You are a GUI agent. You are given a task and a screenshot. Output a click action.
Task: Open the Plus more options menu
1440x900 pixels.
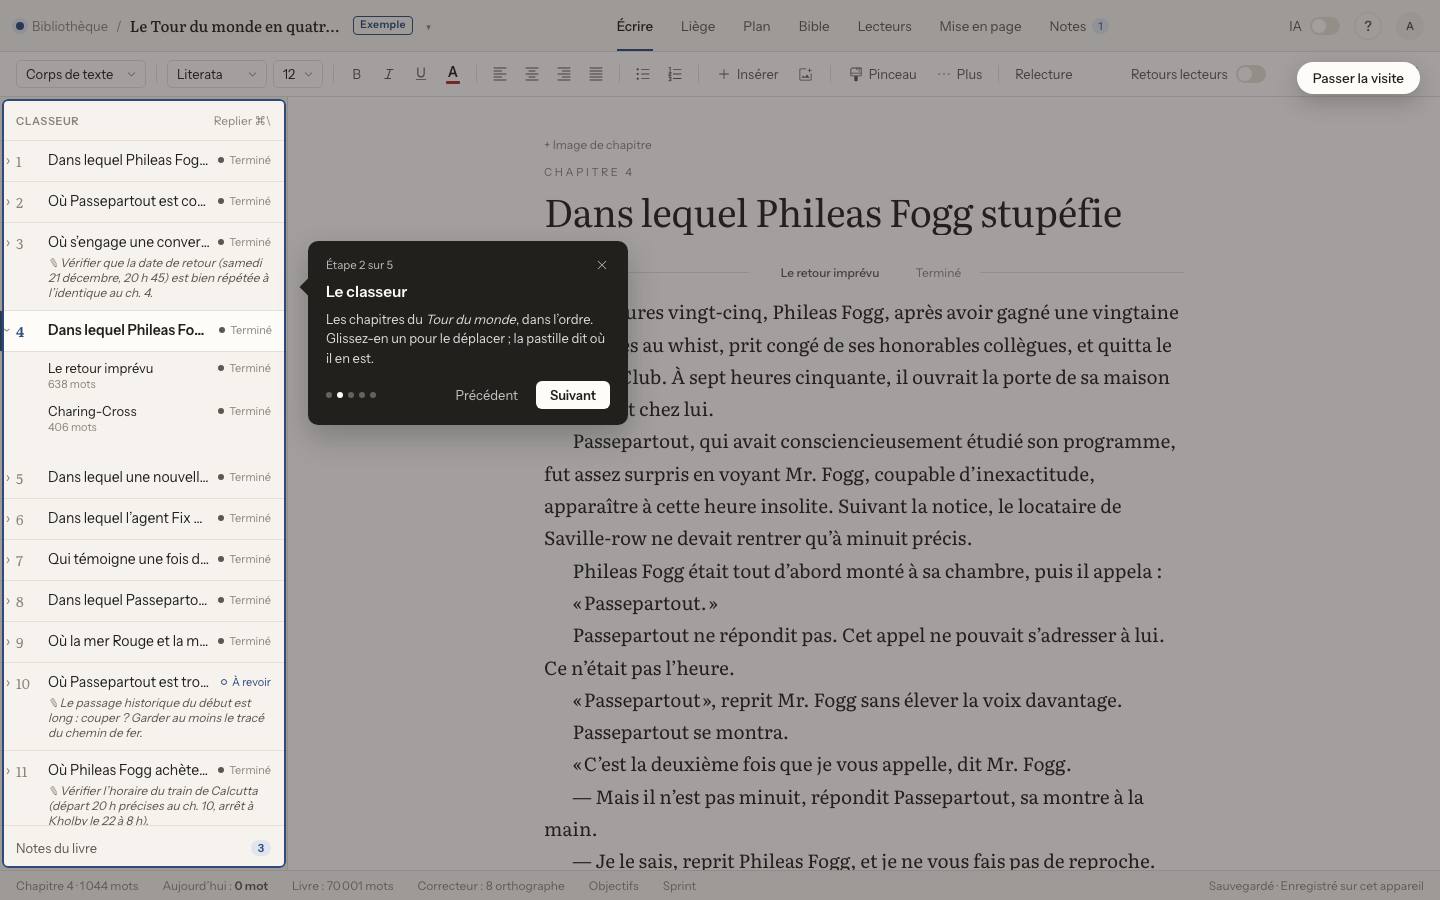(960, 74)
